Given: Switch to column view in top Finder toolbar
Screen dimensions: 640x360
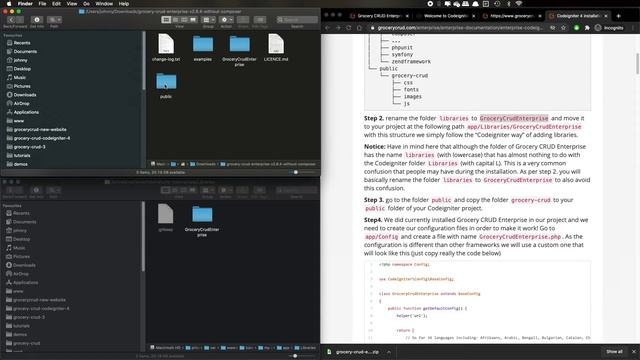Looking at the screenshot, I should click(x=184, y=20).
